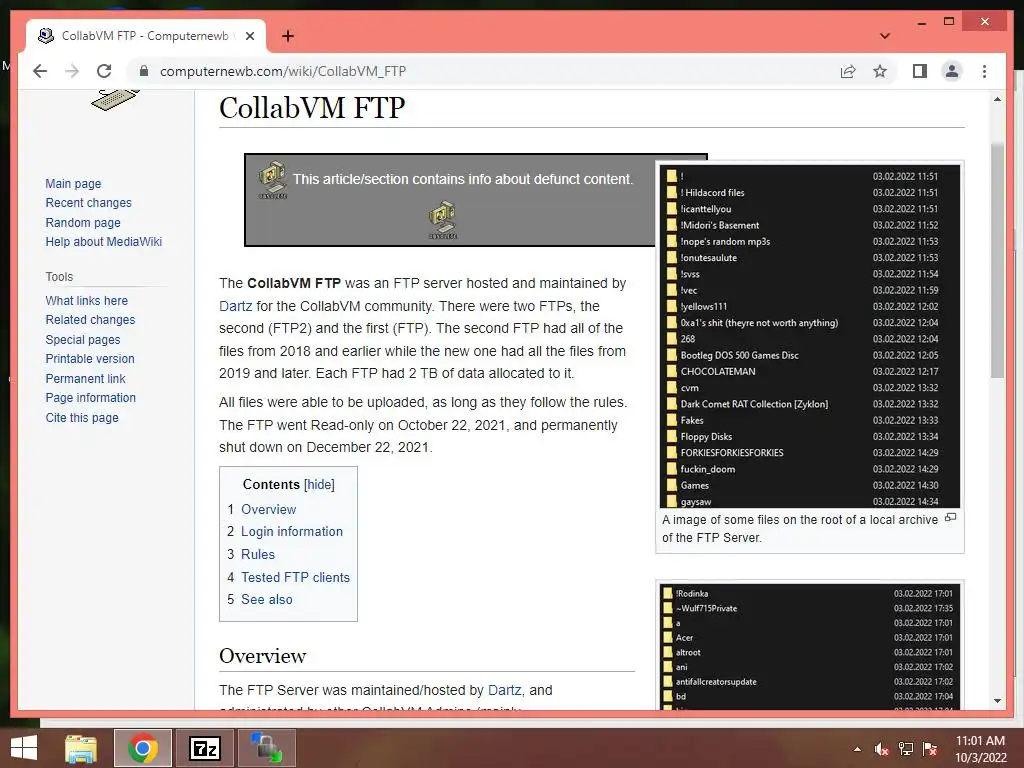Expand the tab search chevron

click(885, 36)
